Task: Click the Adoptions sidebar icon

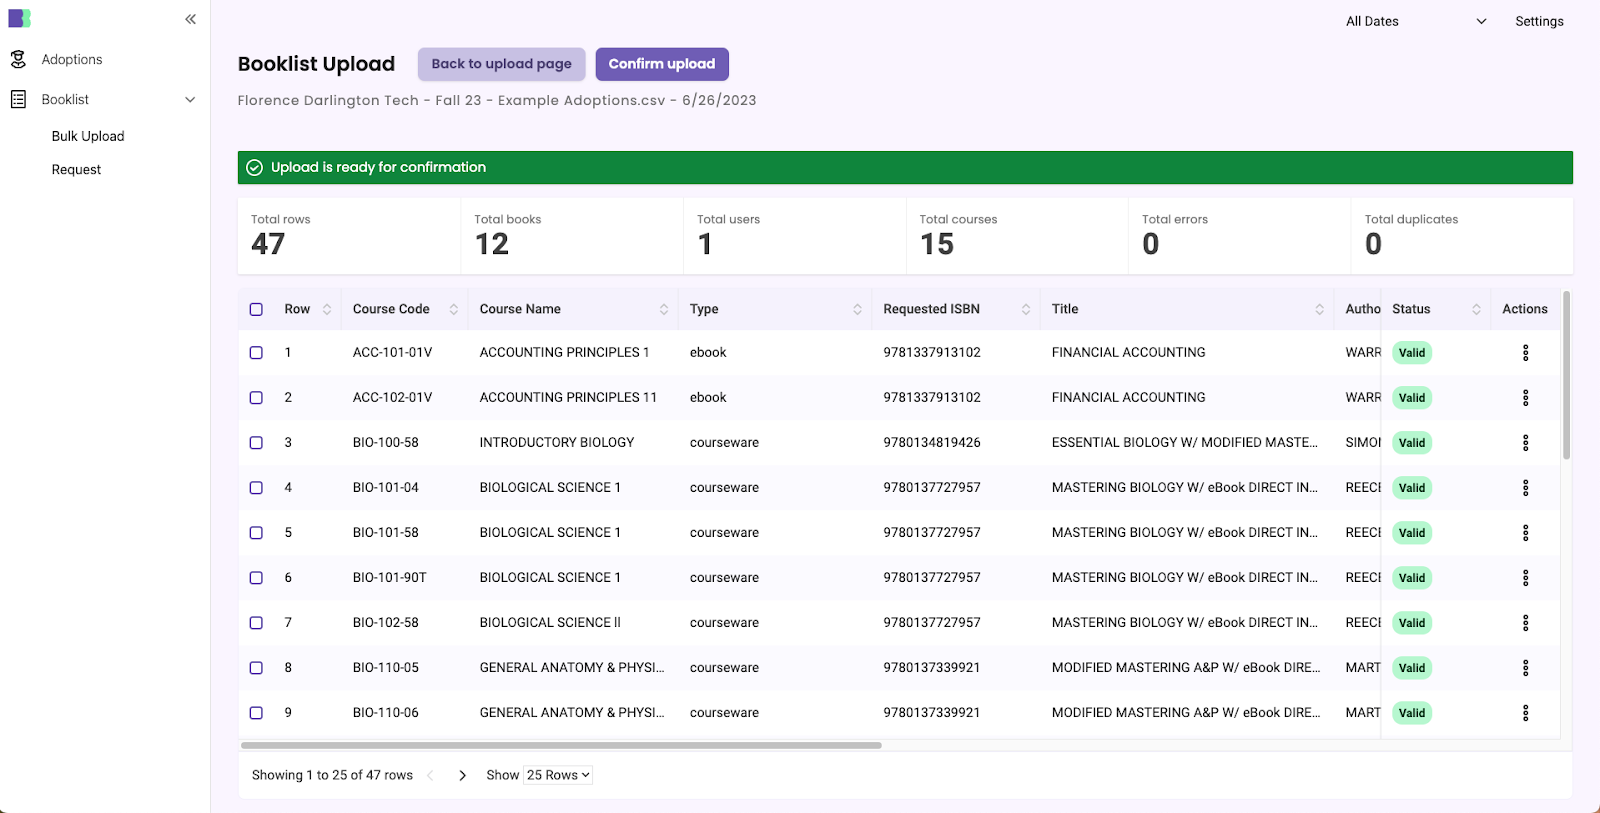Action: (18, 60)
